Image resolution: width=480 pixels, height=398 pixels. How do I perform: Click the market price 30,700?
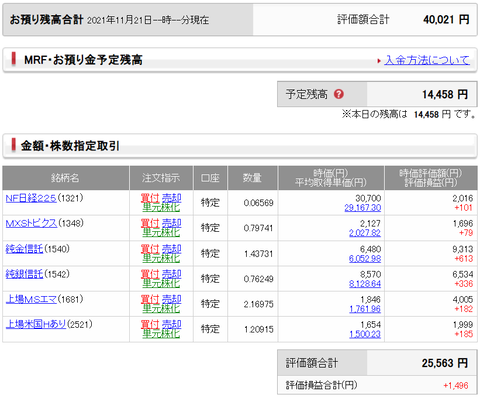click(x=368, y=198)
